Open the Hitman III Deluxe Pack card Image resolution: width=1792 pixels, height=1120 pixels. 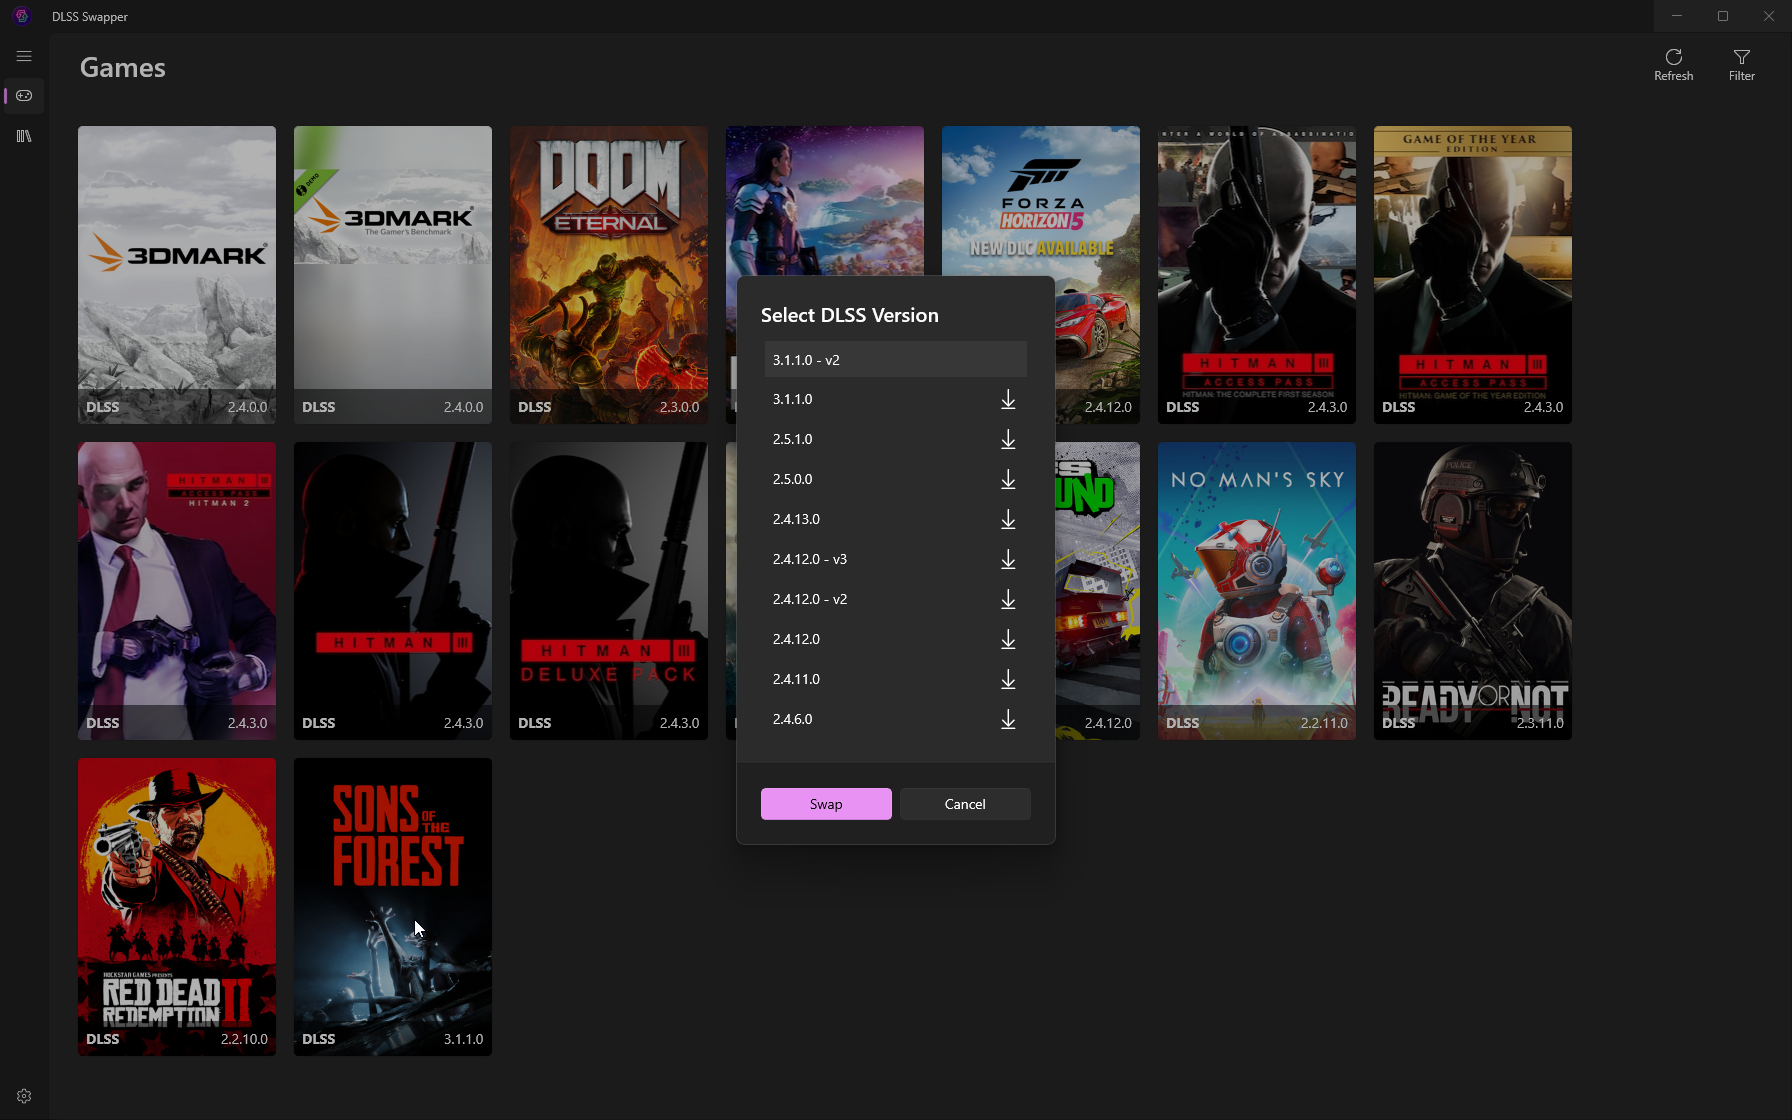click(609, 591)
